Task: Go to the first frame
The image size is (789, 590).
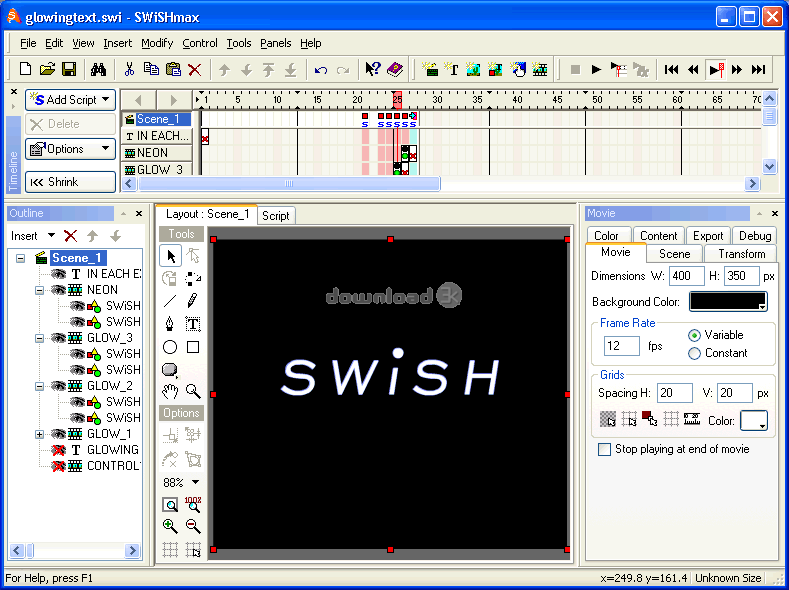Action: (x=671, y=69)
